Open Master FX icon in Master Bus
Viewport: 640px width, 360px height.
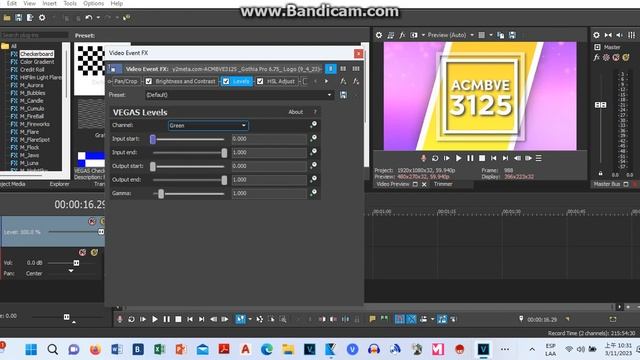(596, 58)
